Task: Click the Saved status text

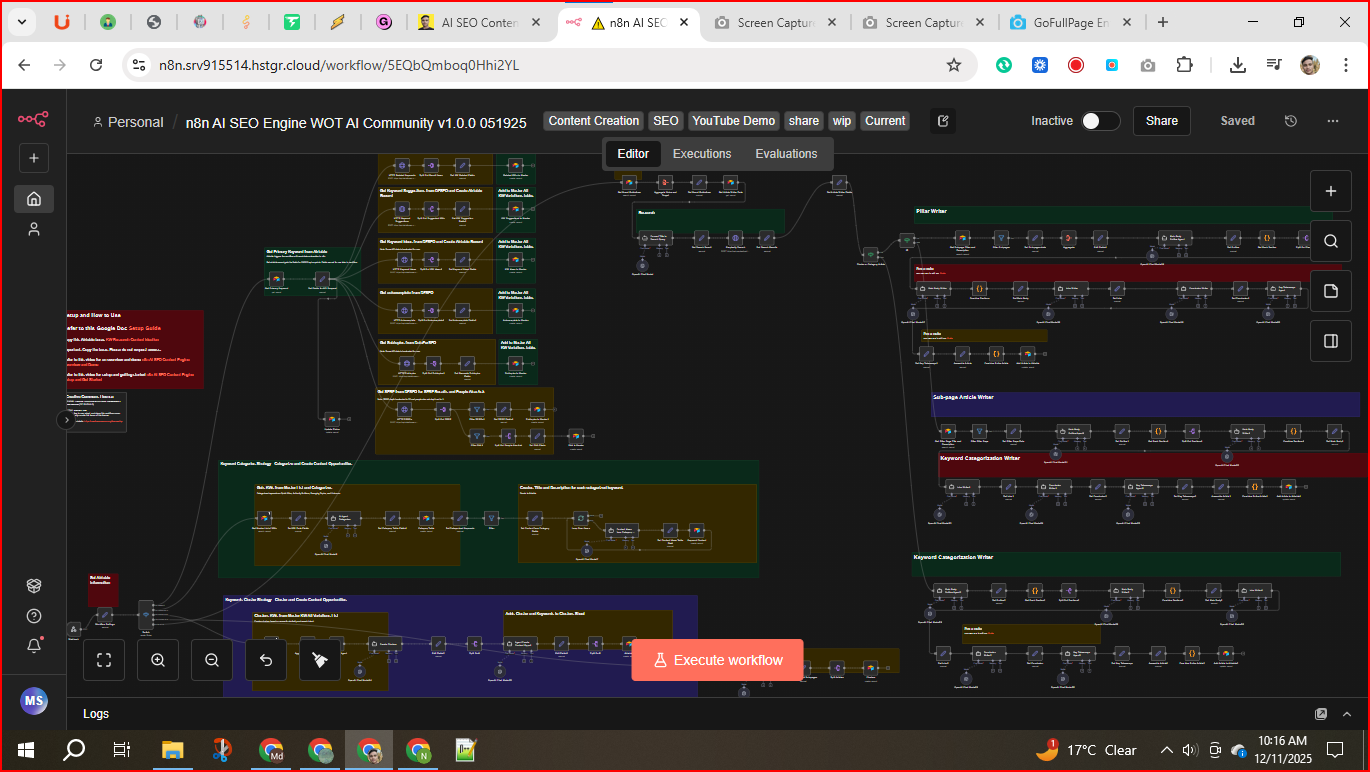Action: [x=1237, y=121]
